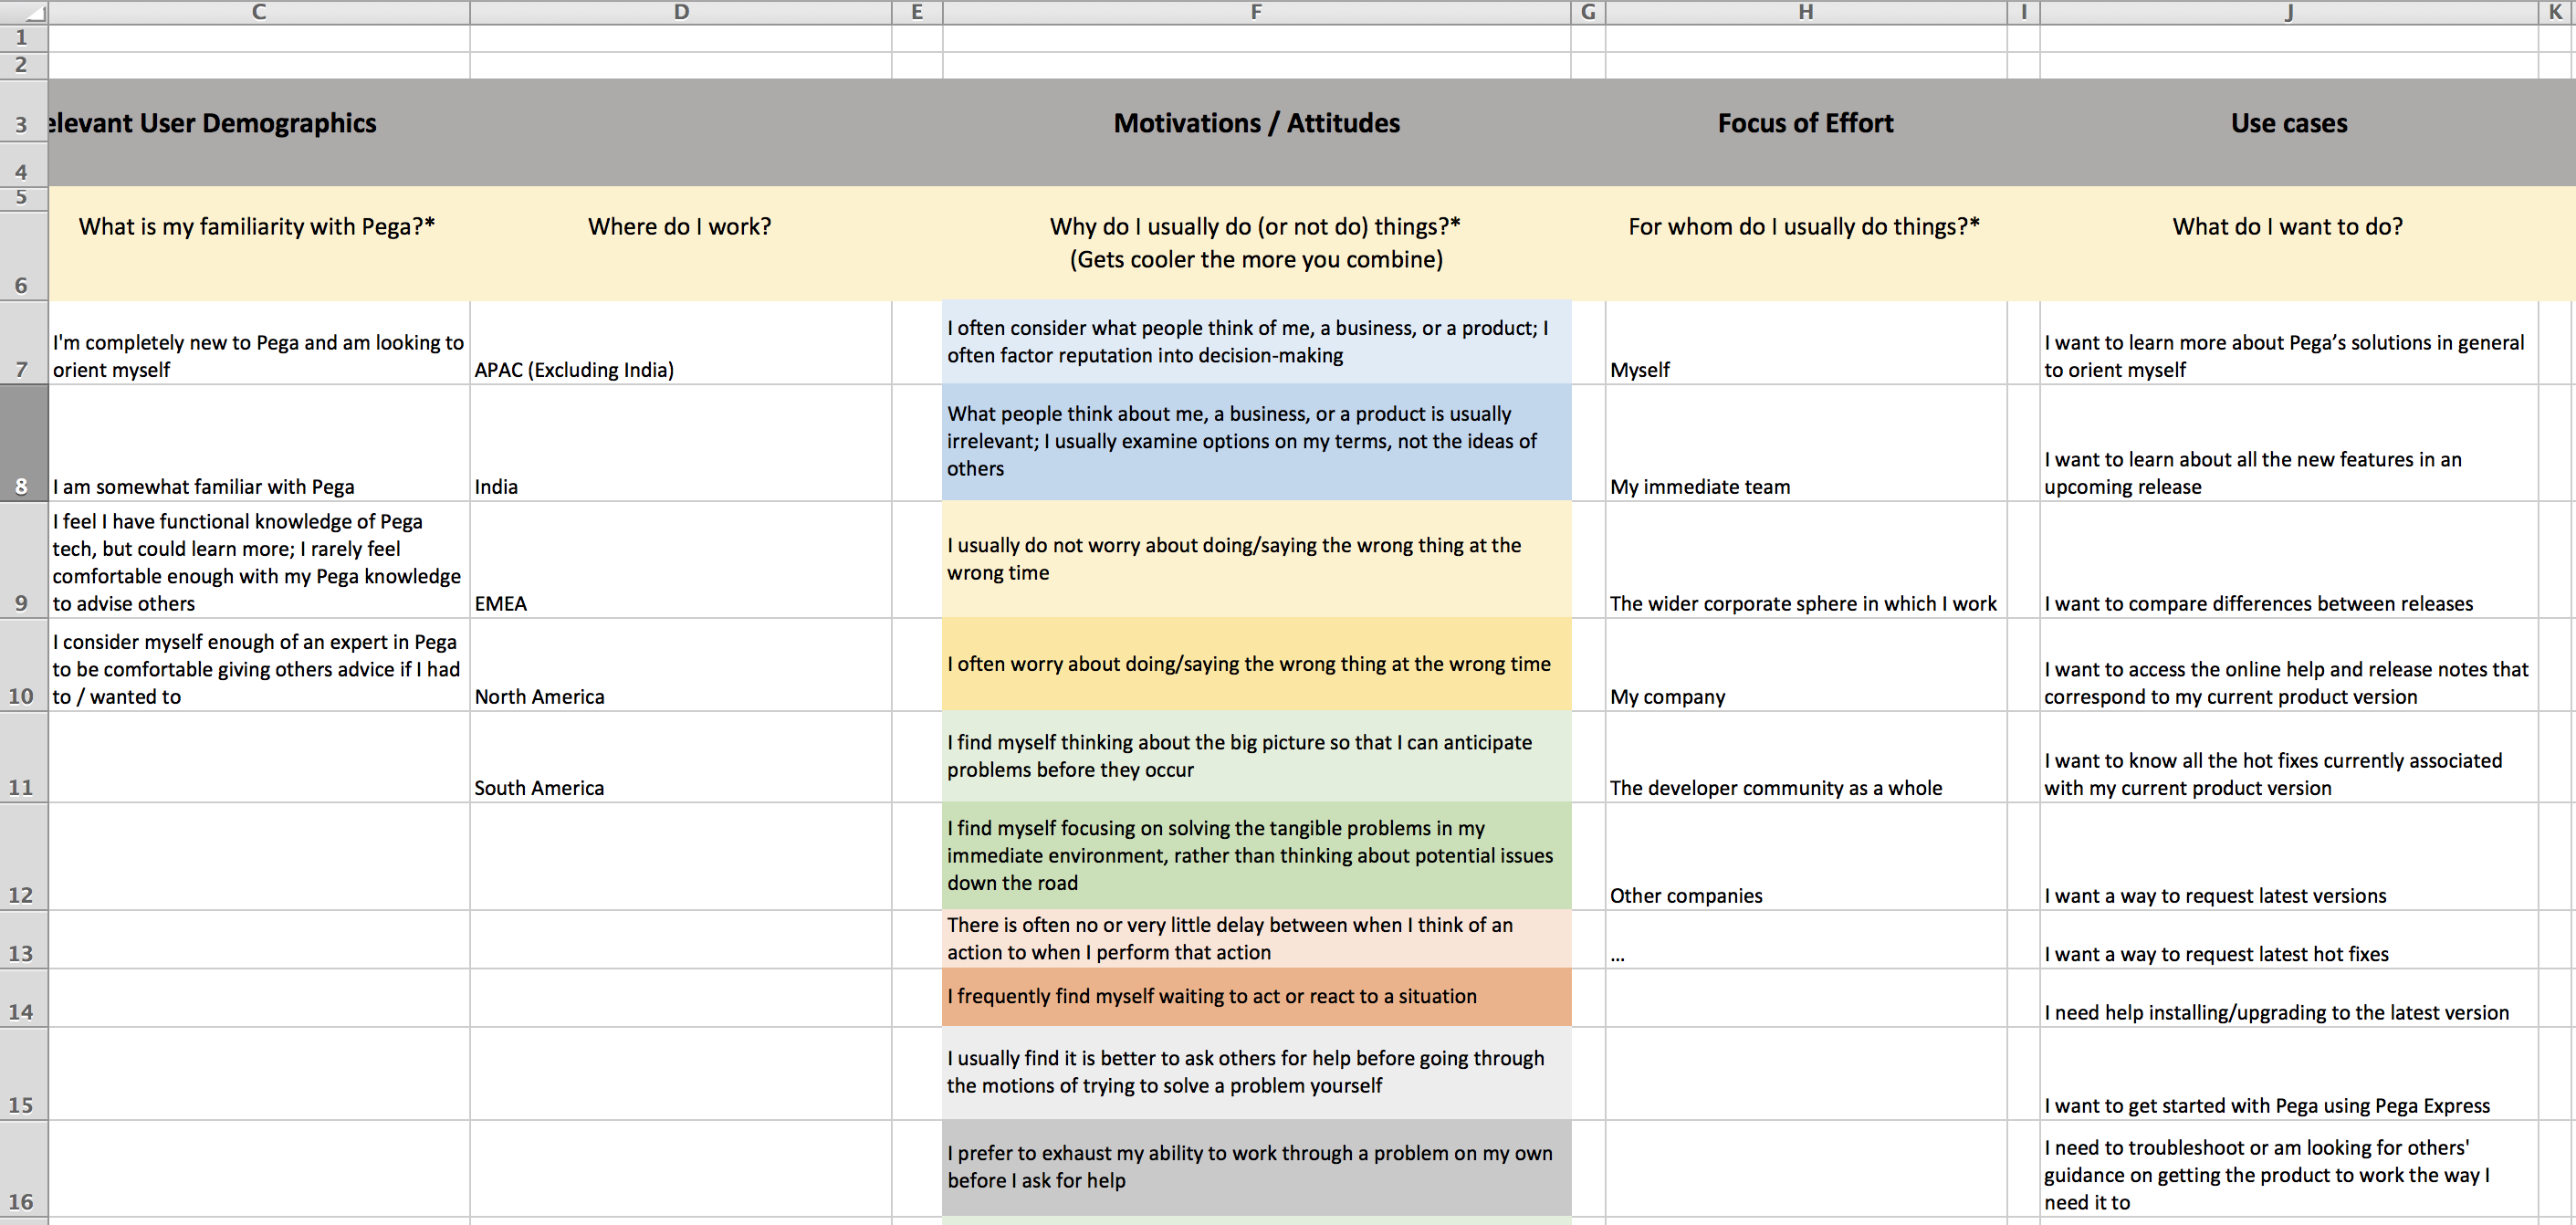
Task: Select 'I often worry about doing/saying' cell
Action: [x=1256, y=665]
